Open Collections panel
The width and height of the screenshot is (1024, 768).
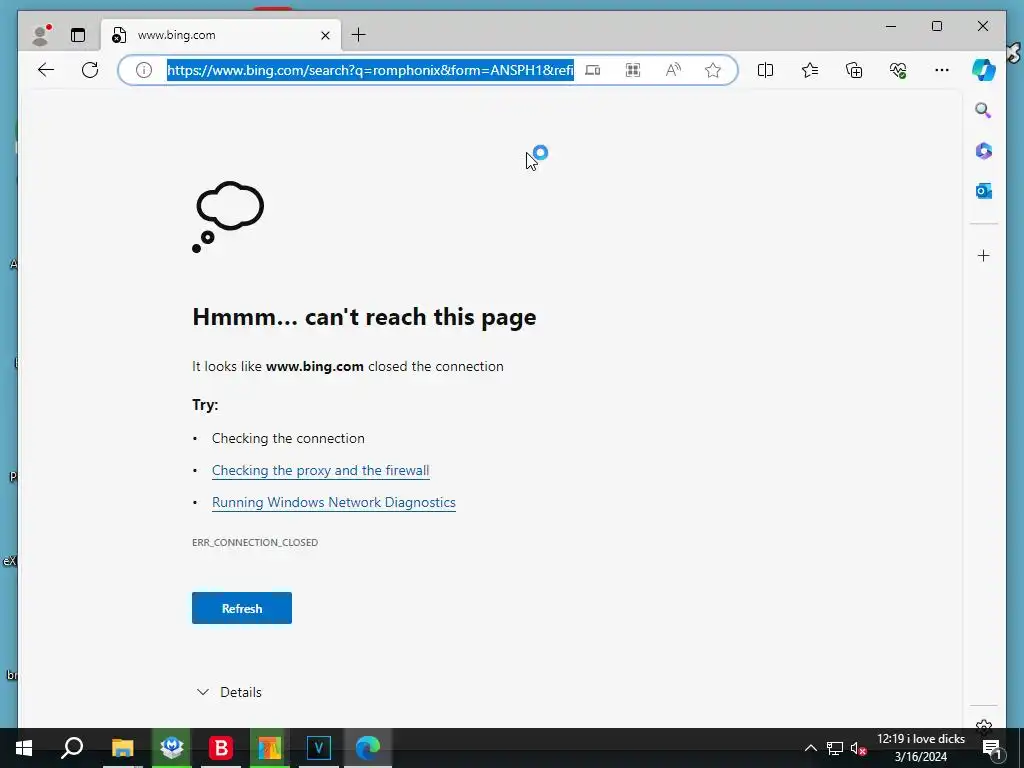tap(854, 70)
